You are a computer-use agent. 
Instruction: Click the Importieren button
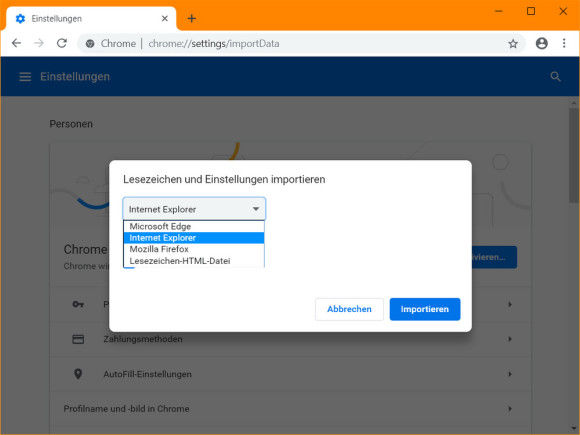coord(425,309)
